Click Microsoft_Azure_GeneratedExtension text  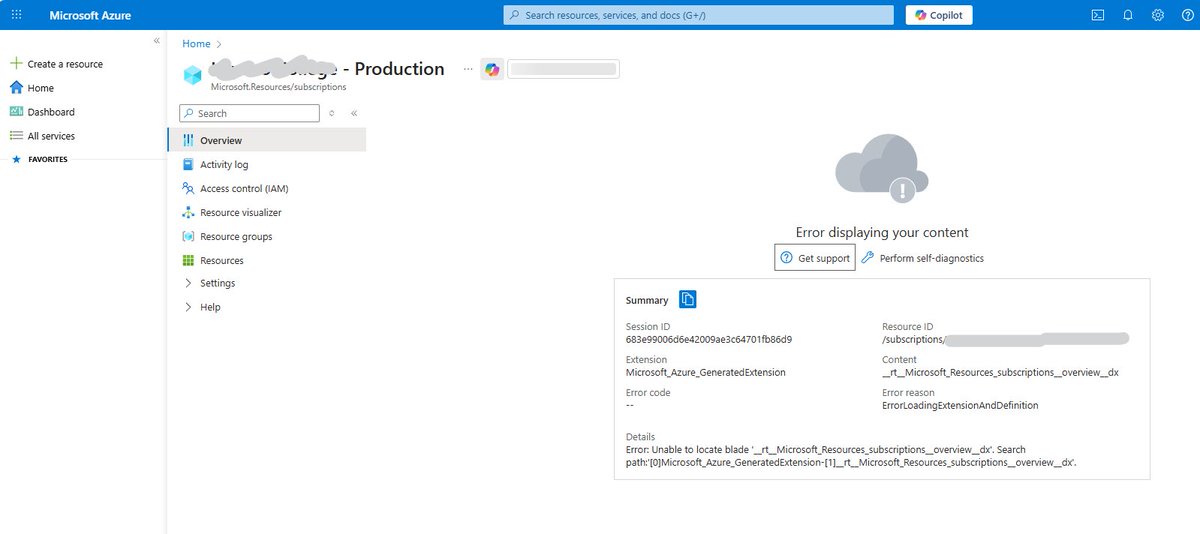click(705, 373)
